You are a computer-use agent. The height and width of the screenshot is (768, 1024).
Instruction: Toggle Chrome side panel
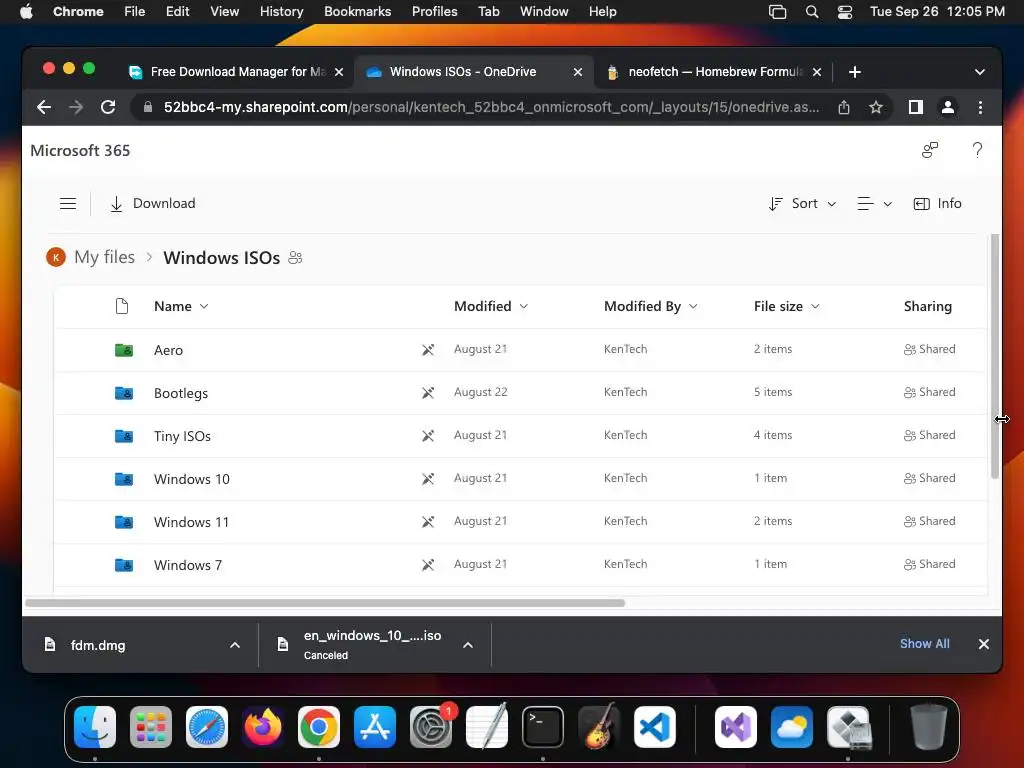(x=916, y=107)
